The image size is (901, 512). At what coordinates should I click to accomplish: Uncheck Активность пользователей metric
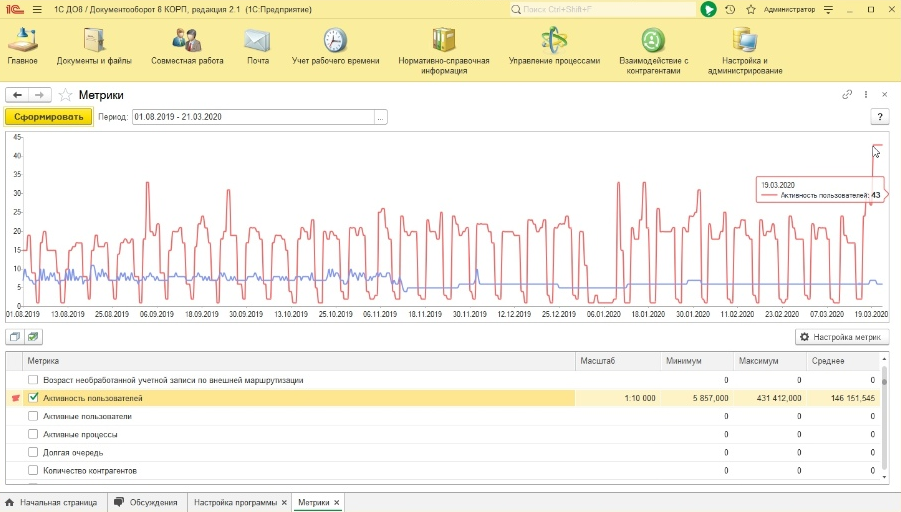(33, 398)
